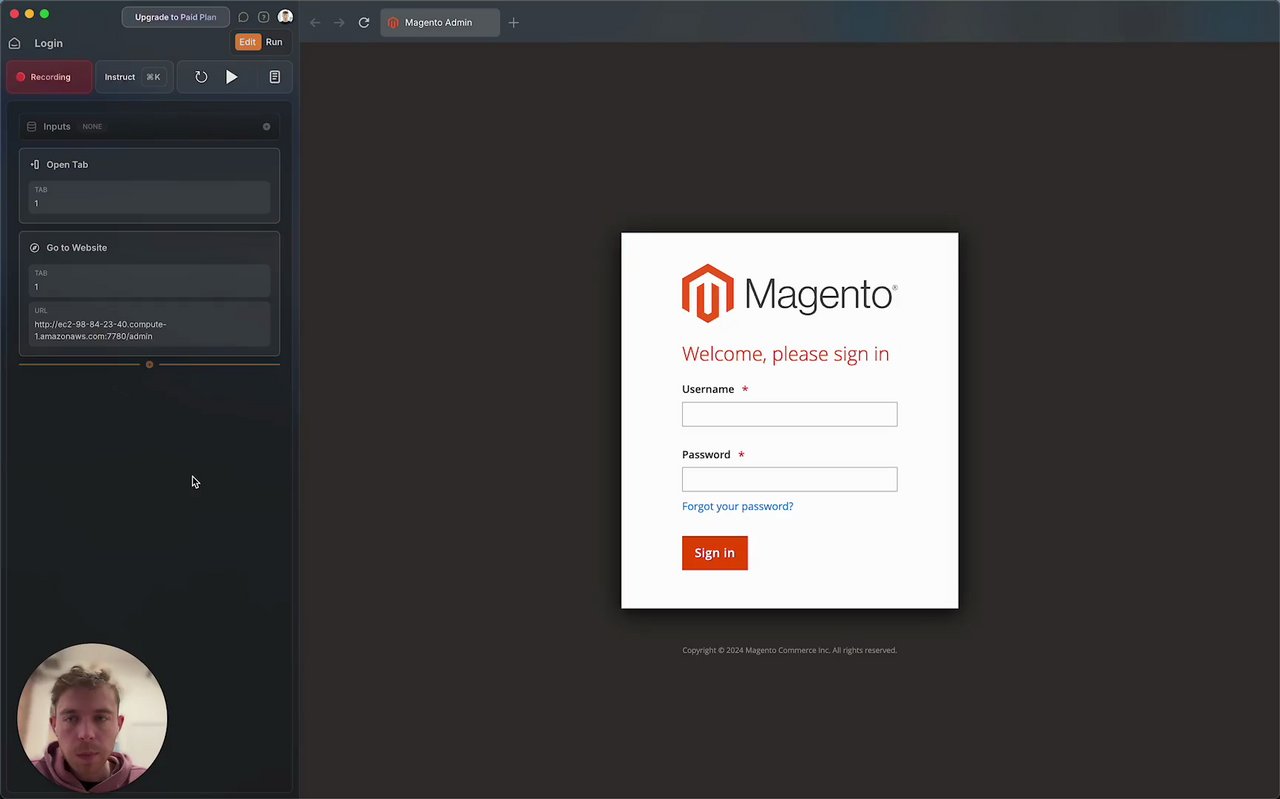Reload the page with refresh icon

pyautogui.click(x=364, y=22)
